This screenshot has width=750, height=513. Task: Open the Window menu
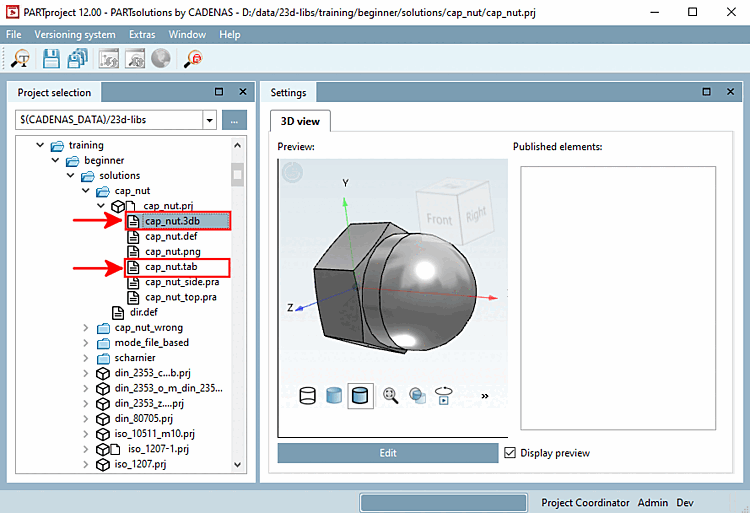click(187, 34)
